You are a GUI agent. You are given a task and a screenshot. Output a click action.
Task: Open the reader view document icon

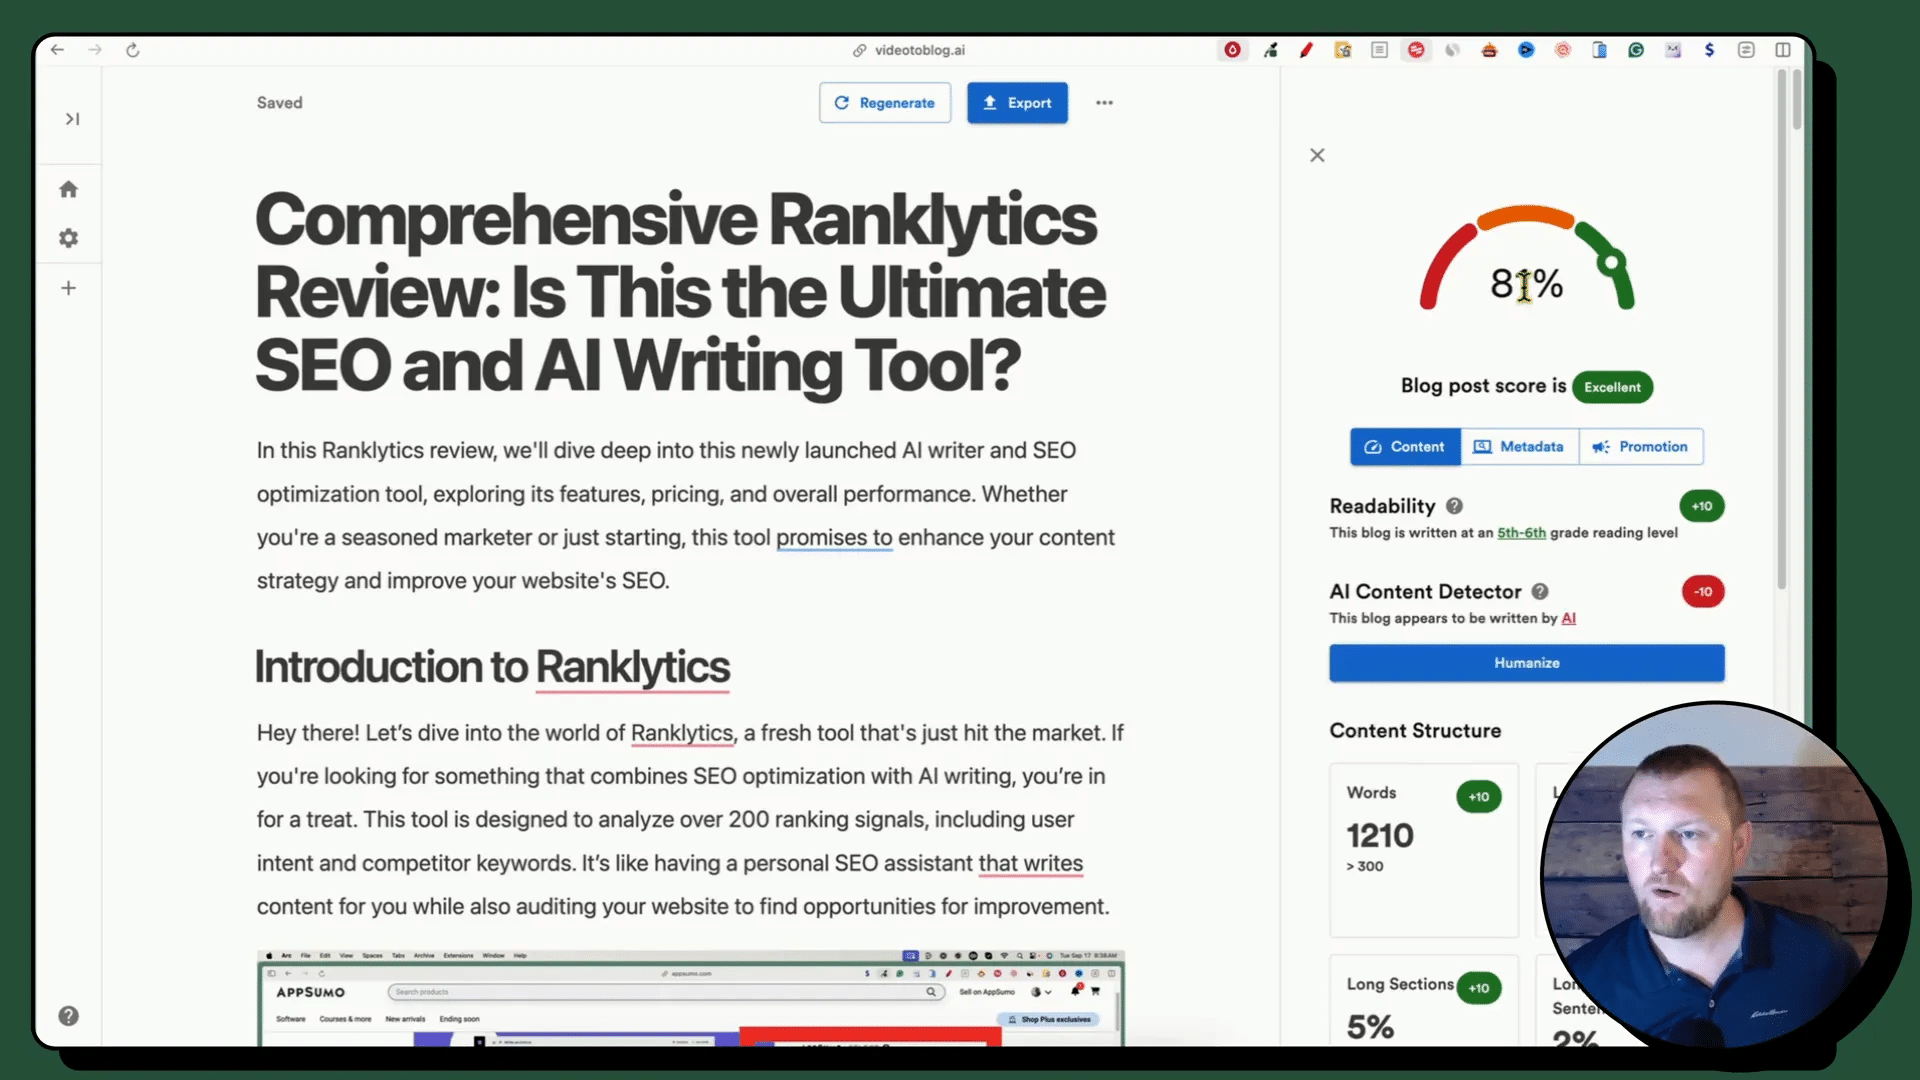[x=1379, y=50]
